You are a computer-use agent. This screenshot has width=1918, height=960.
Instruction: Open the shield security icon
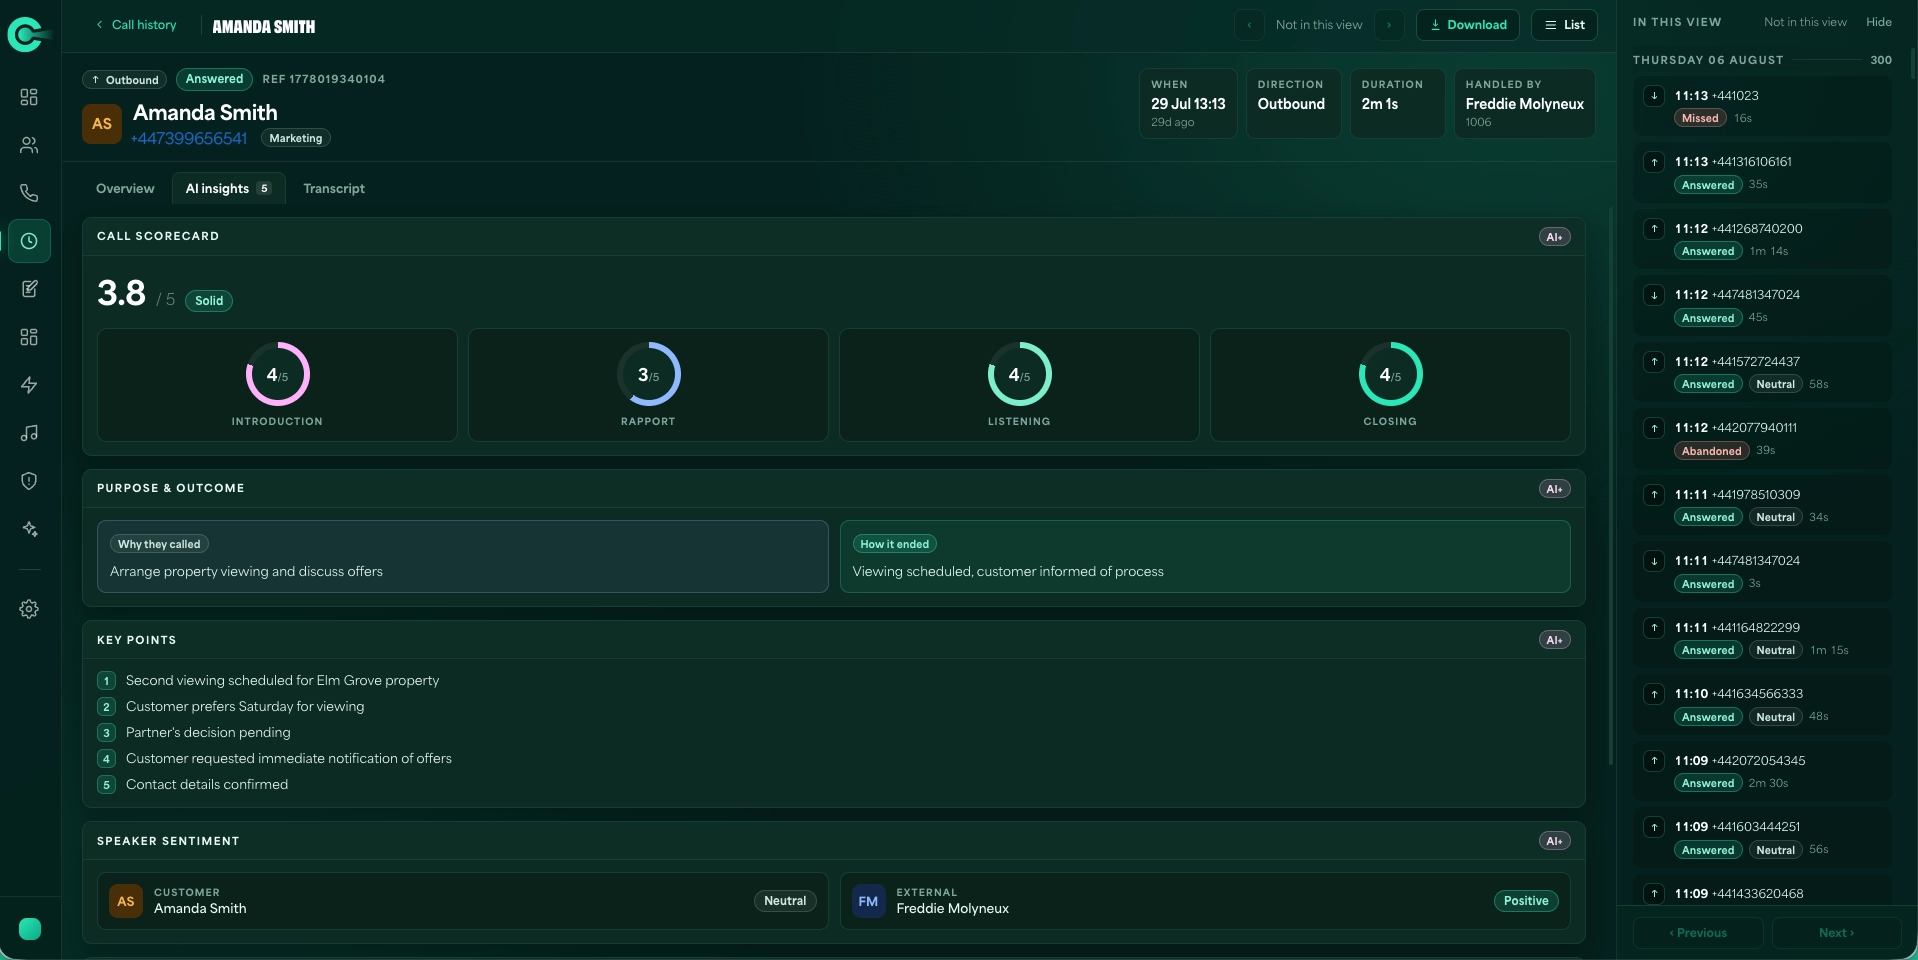(29, 481)
